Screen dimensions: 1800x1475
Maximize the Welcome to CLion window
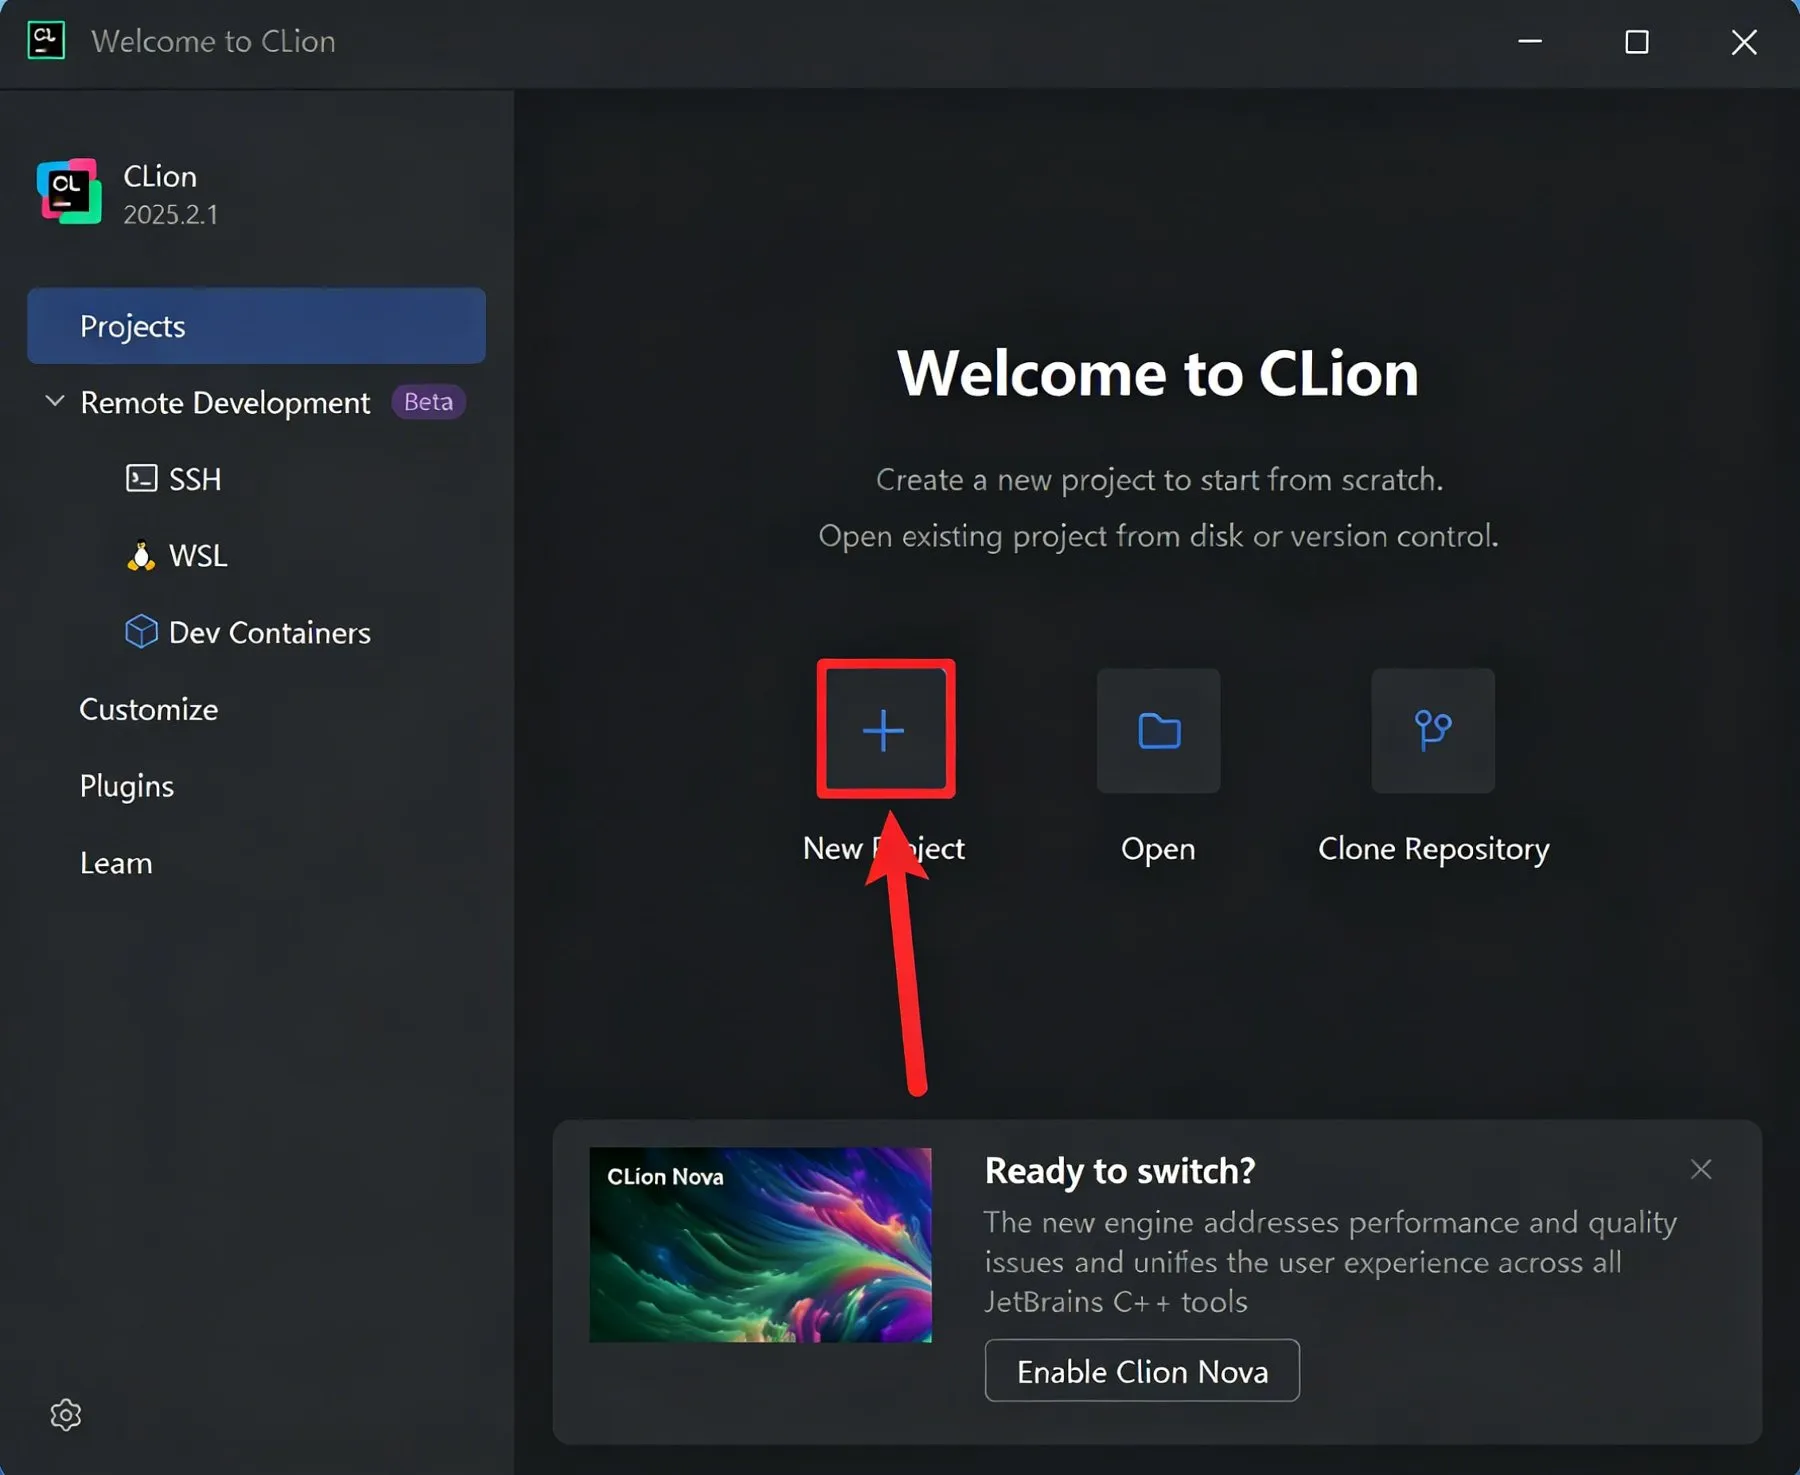(1637, 41)
